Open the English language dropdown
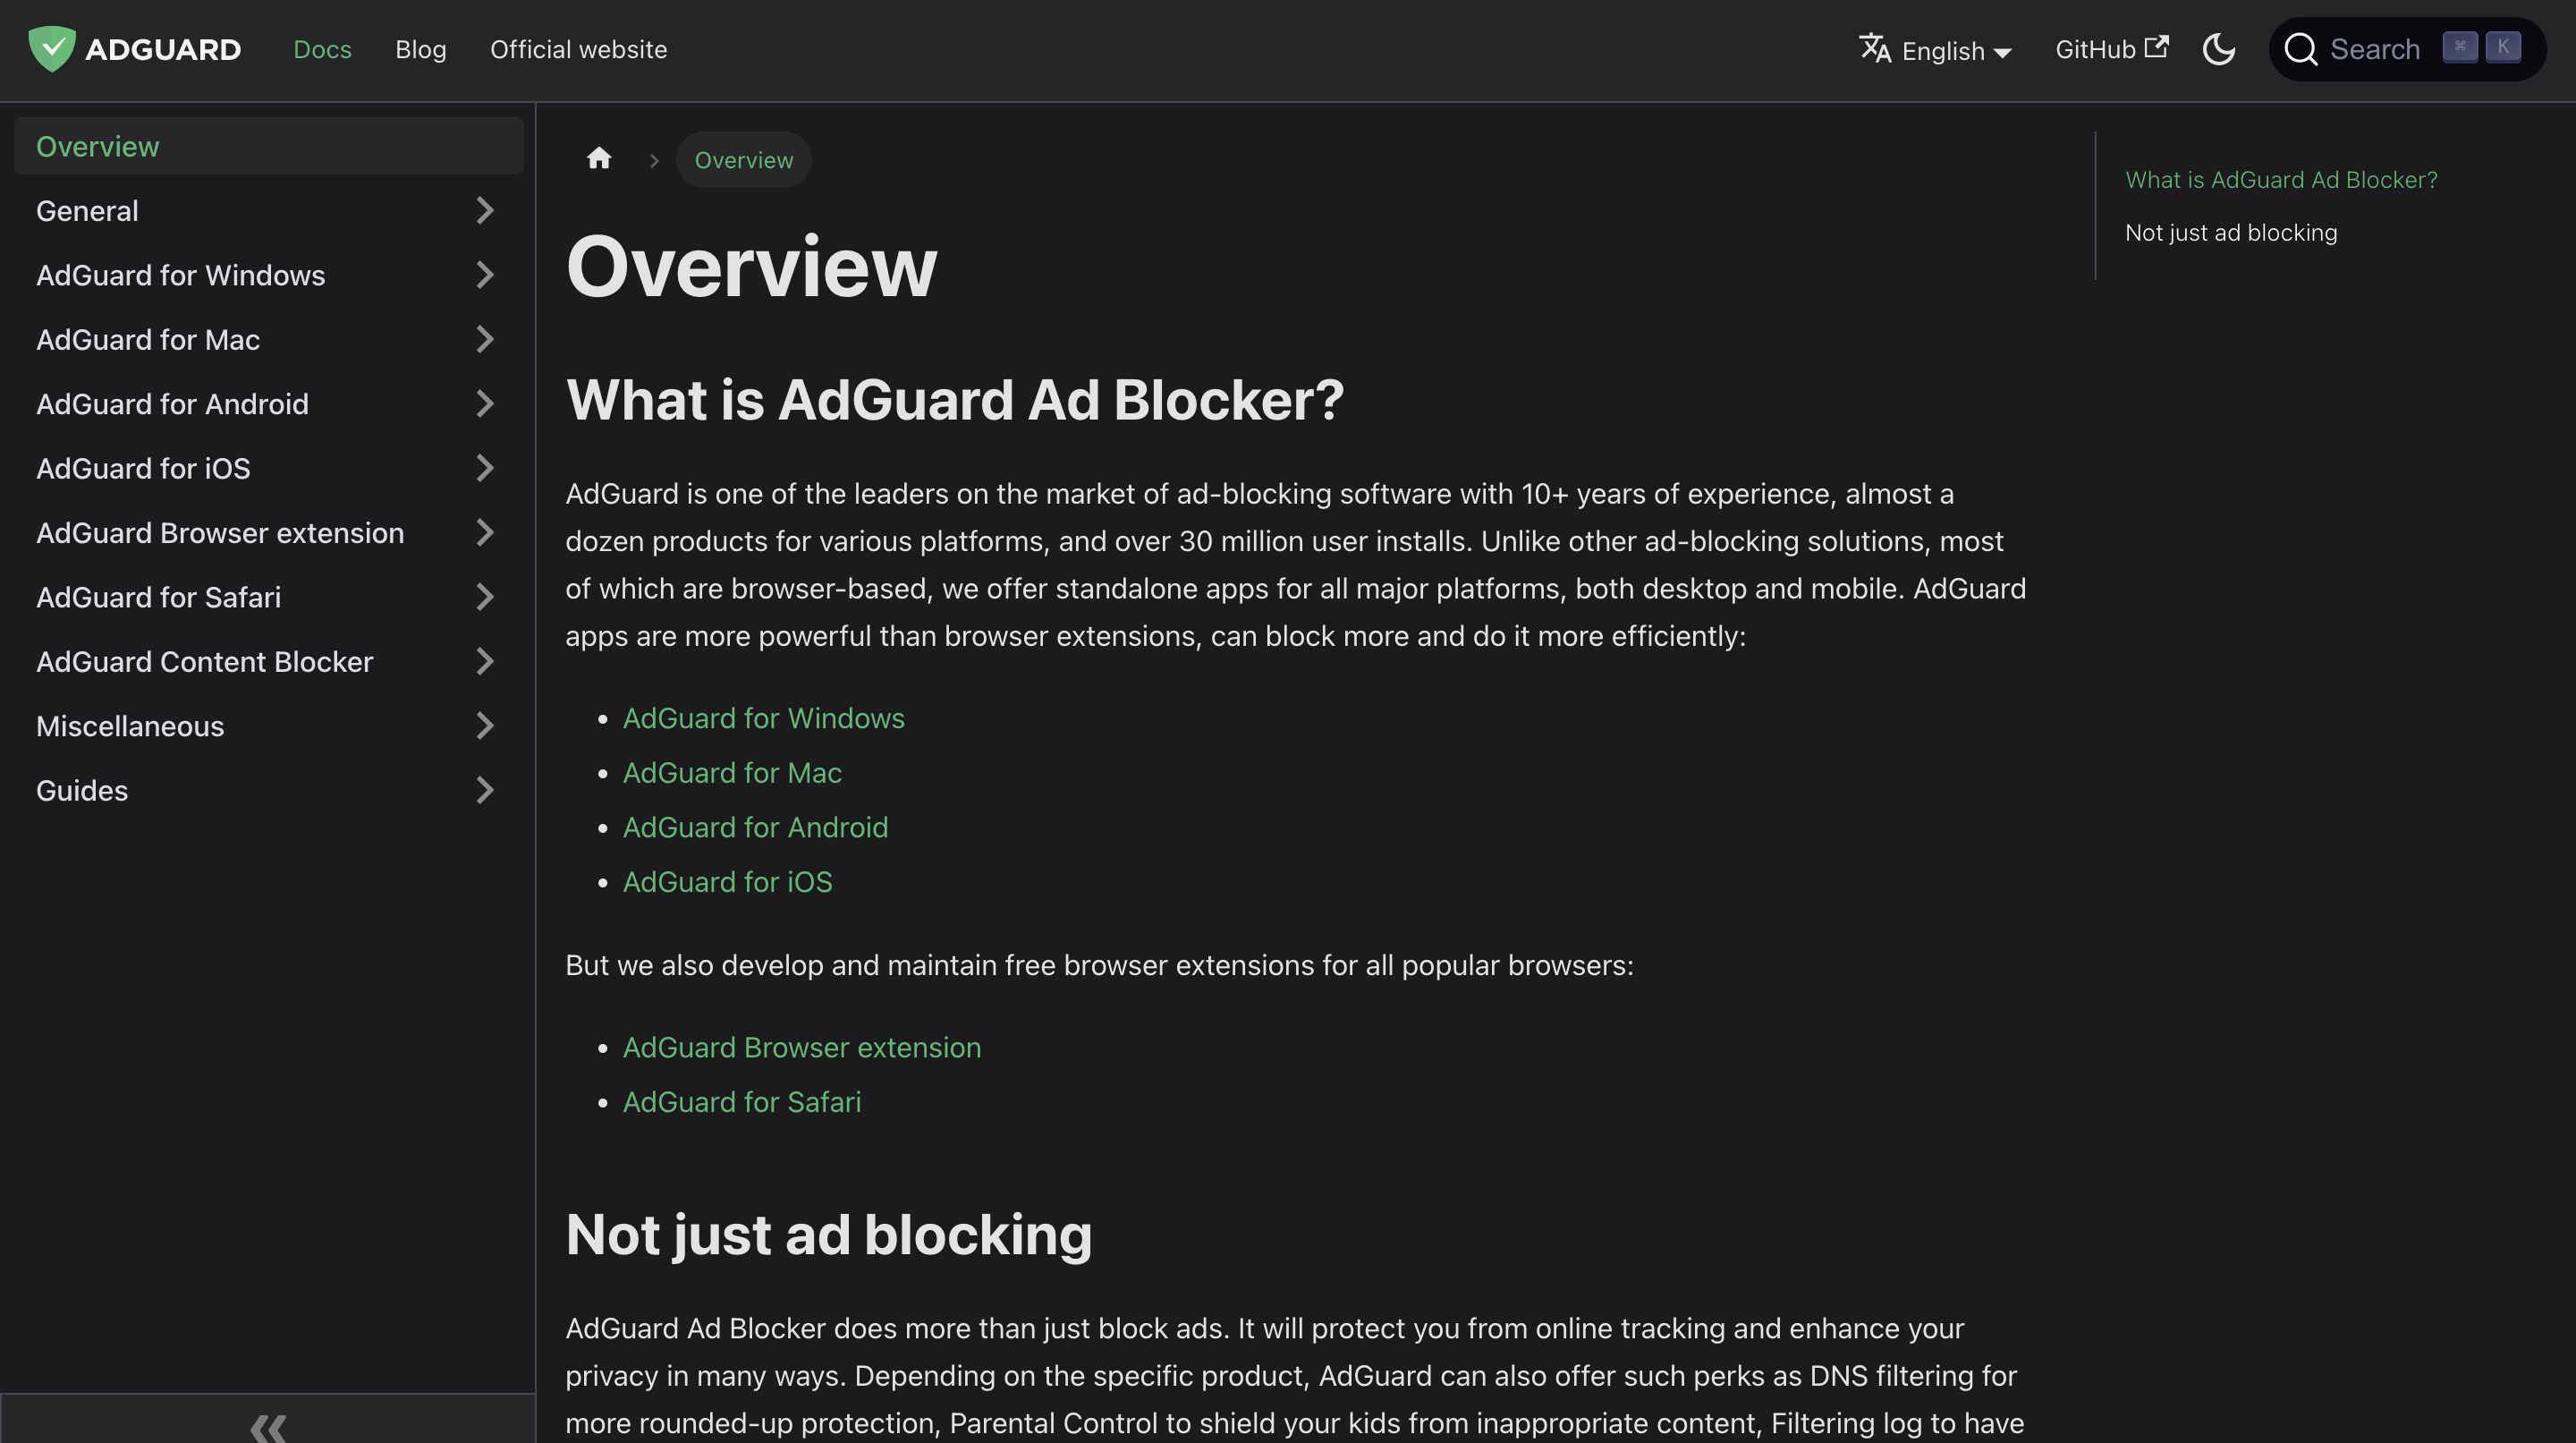The image size is (2576, 1443). [x=1935, y=50]
